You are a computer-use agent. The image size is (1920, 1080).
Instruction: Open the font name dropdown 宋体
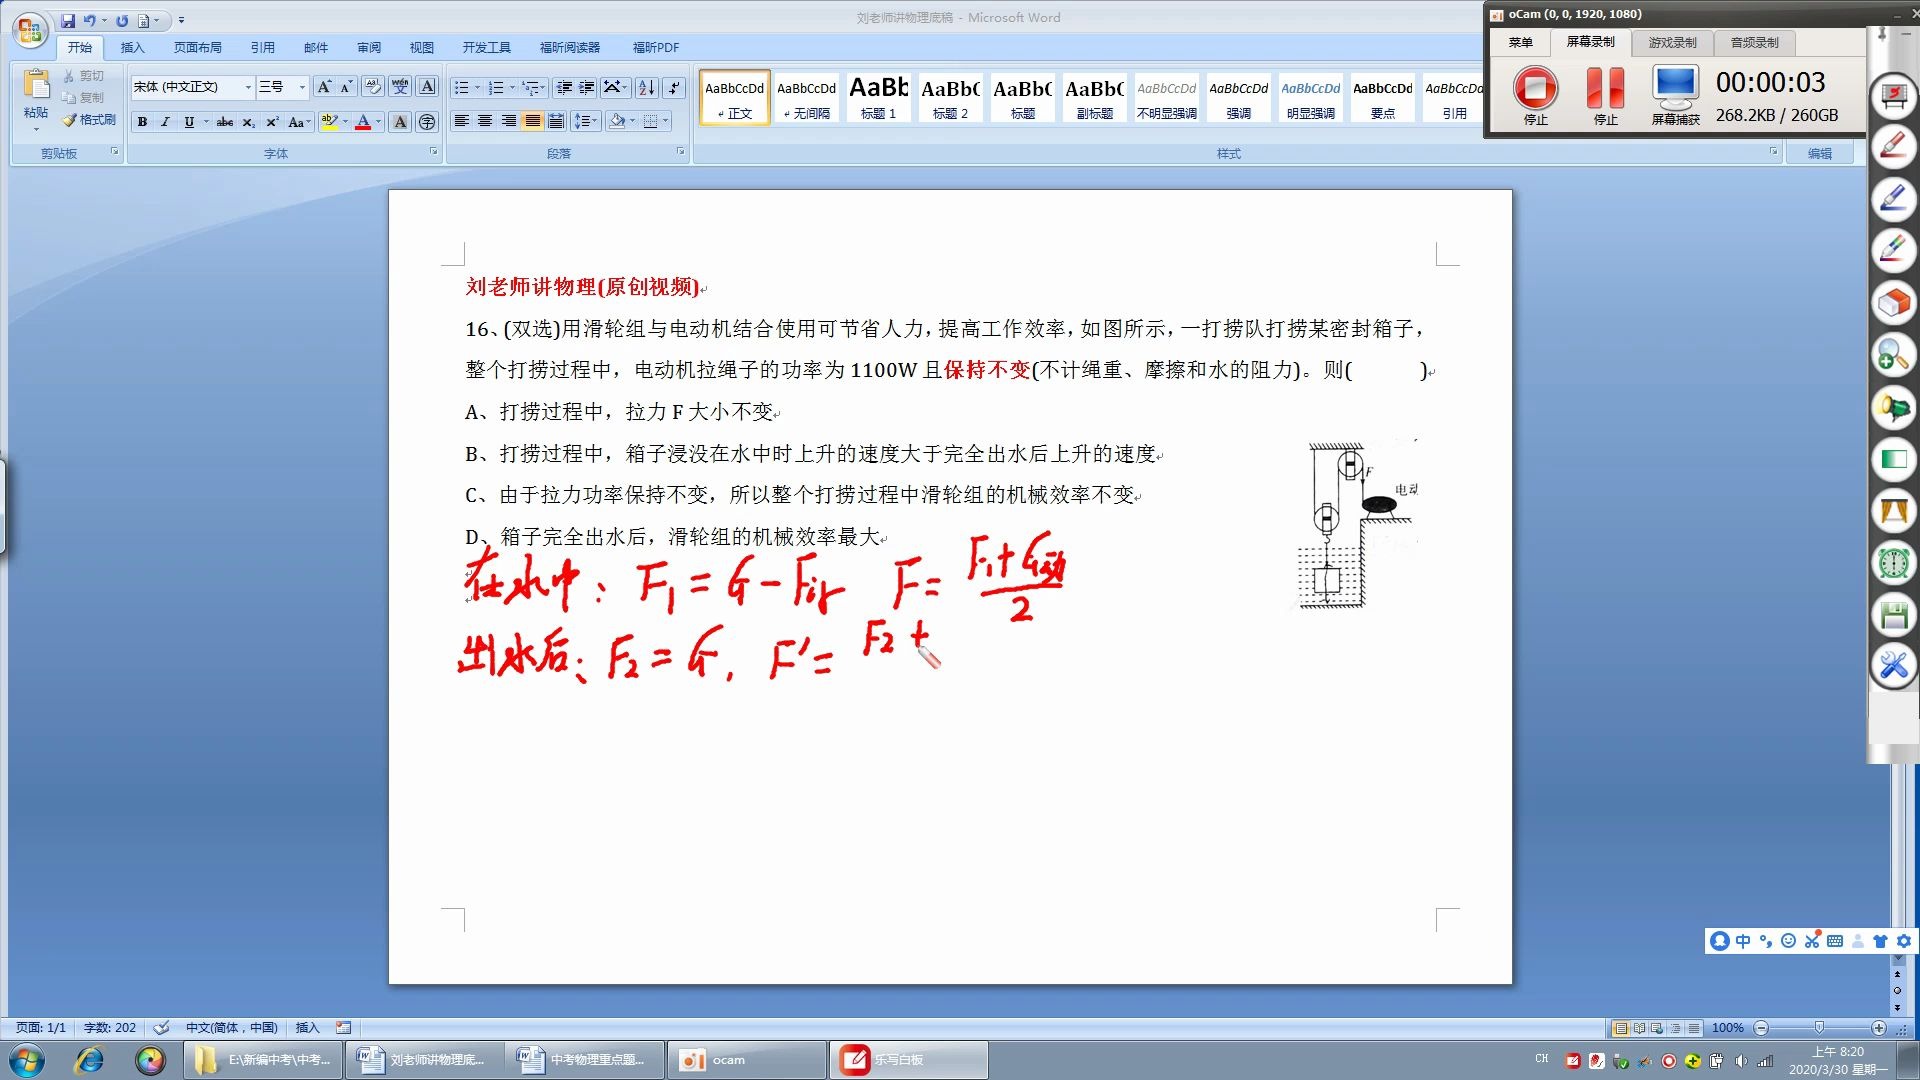pos(248,87)
